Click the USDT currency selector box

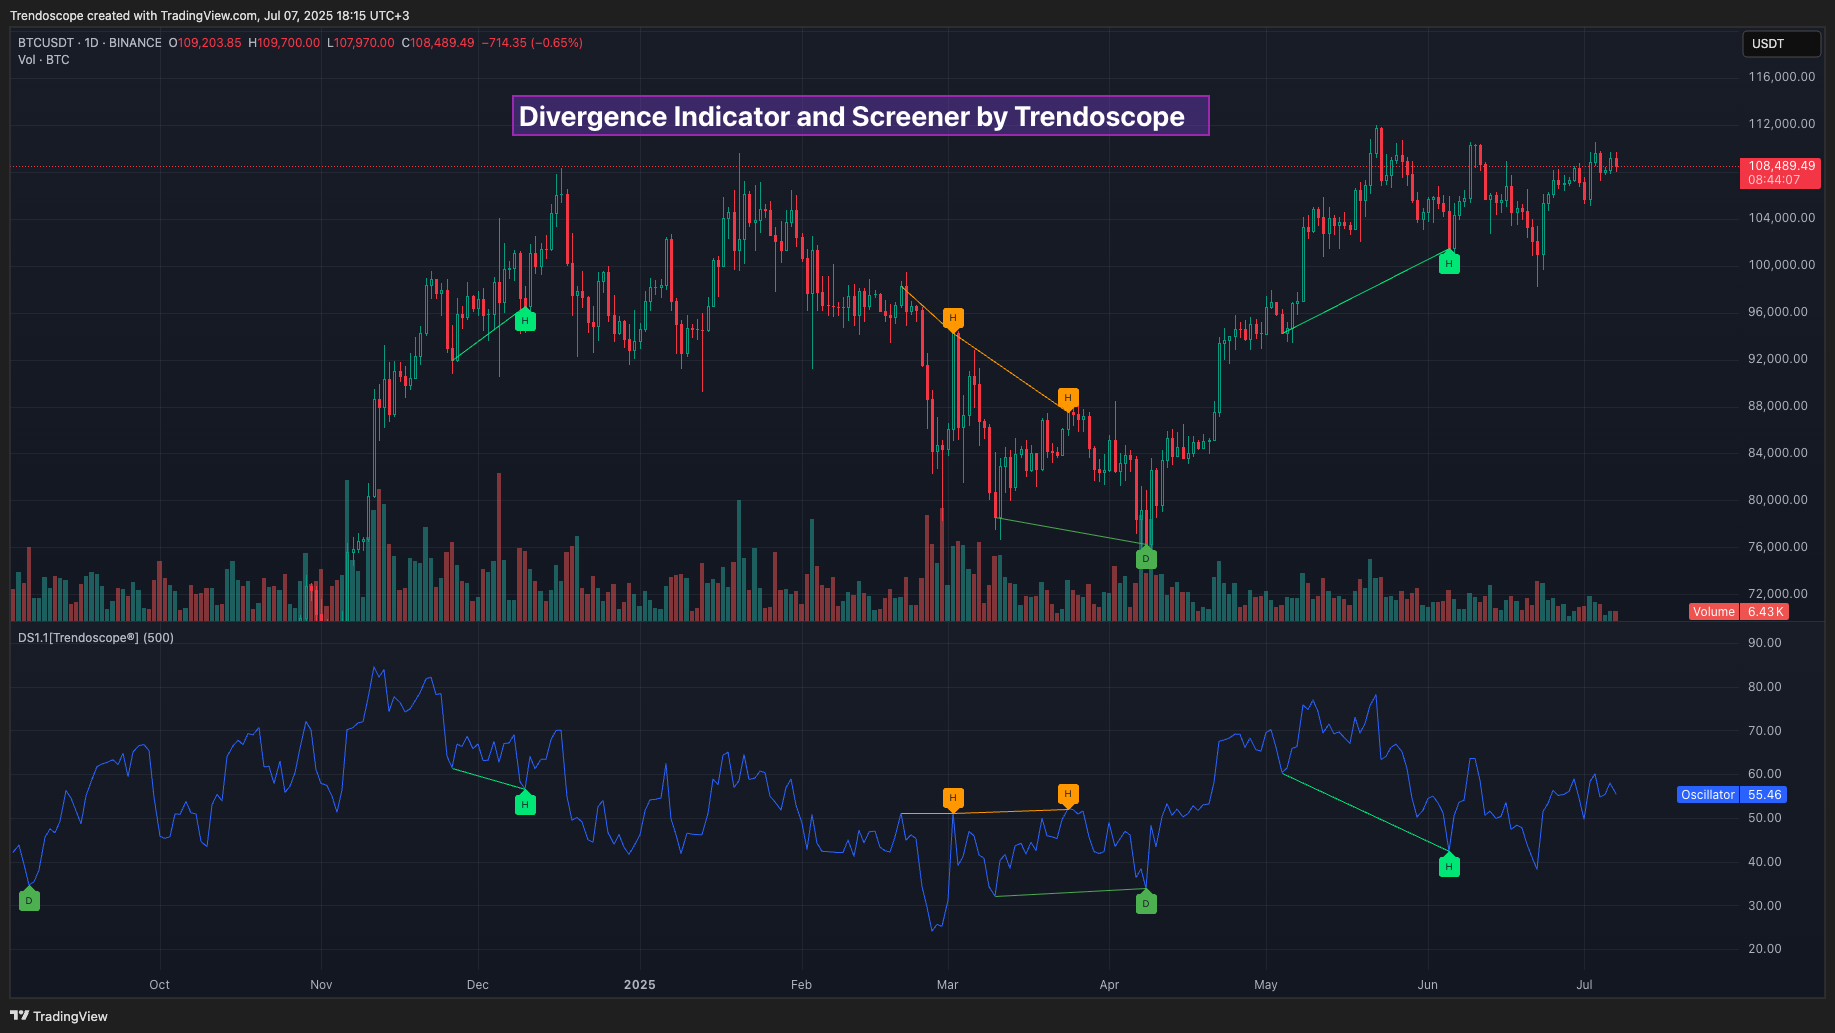pyautogui.click(x=1781, y=44)
